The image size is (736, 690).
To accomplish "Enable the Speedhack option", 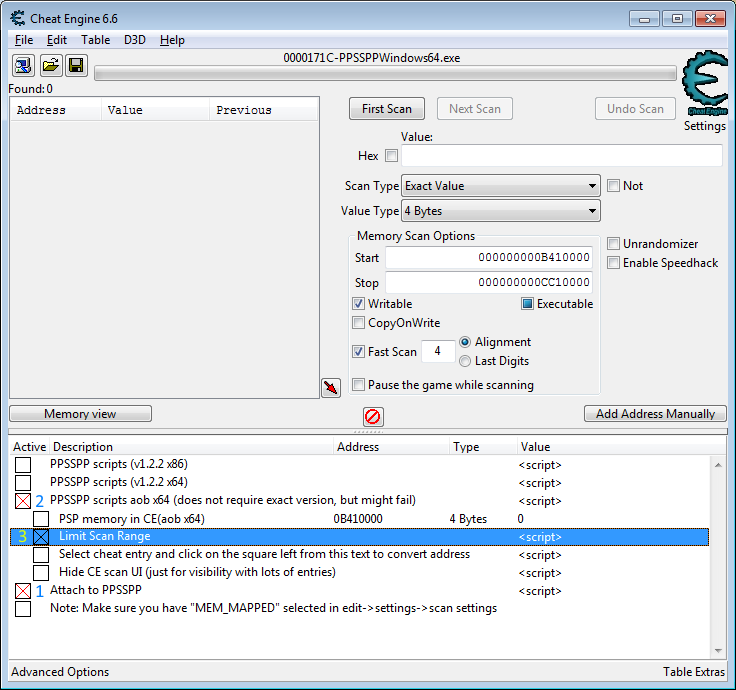I will 614,263.
